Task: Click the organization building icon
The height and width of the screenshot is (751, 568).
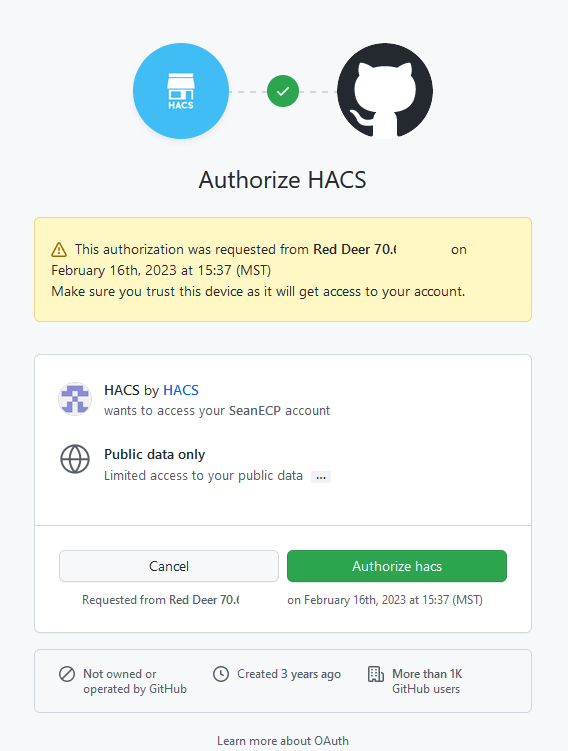Action: [375, 674]
